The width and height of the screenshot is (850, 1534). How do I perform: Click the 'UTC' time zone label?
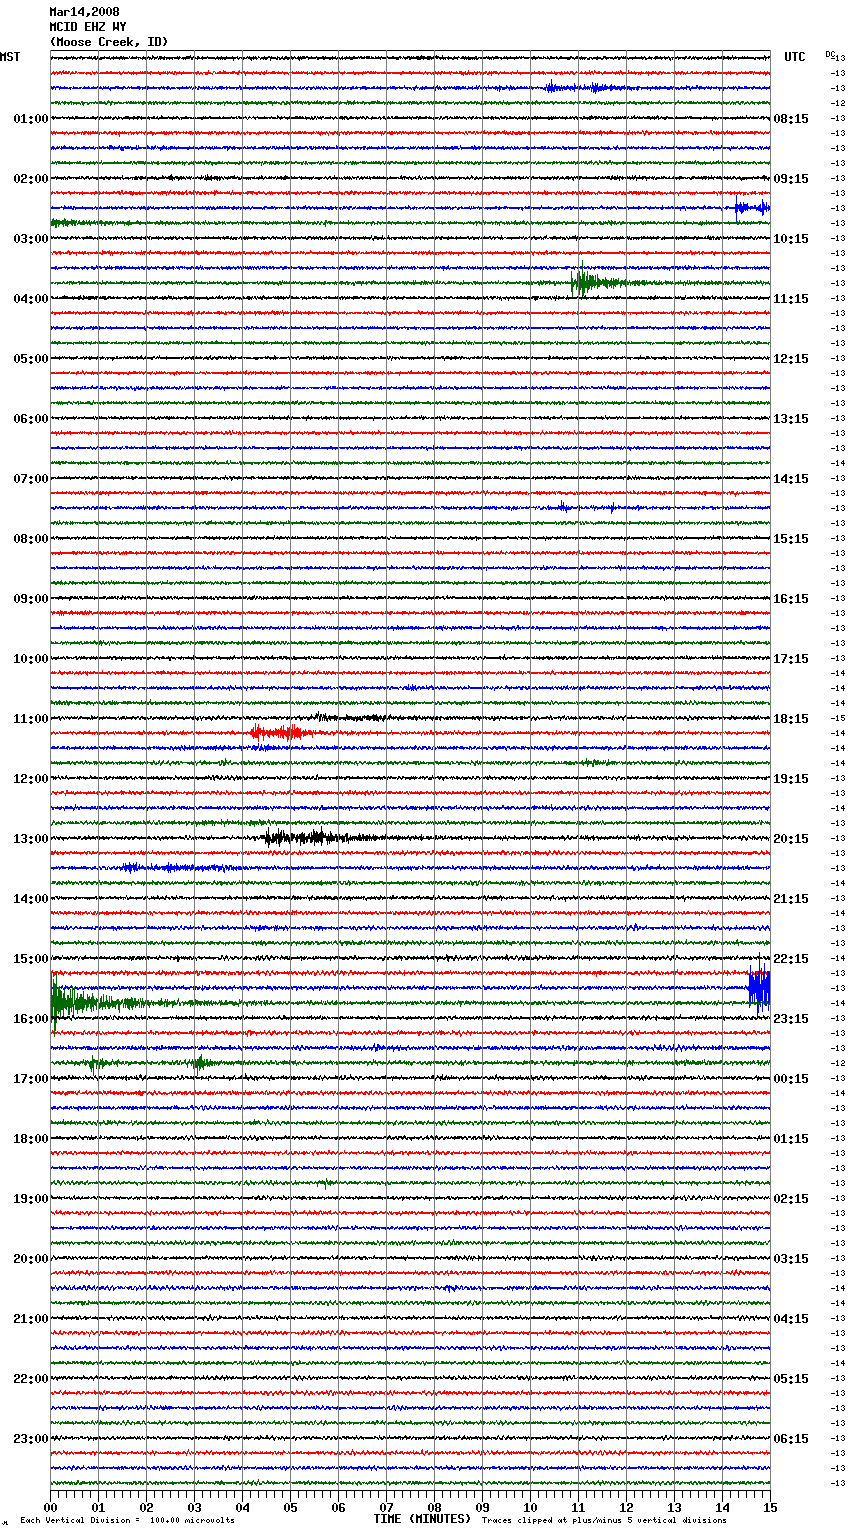point(795,57)
